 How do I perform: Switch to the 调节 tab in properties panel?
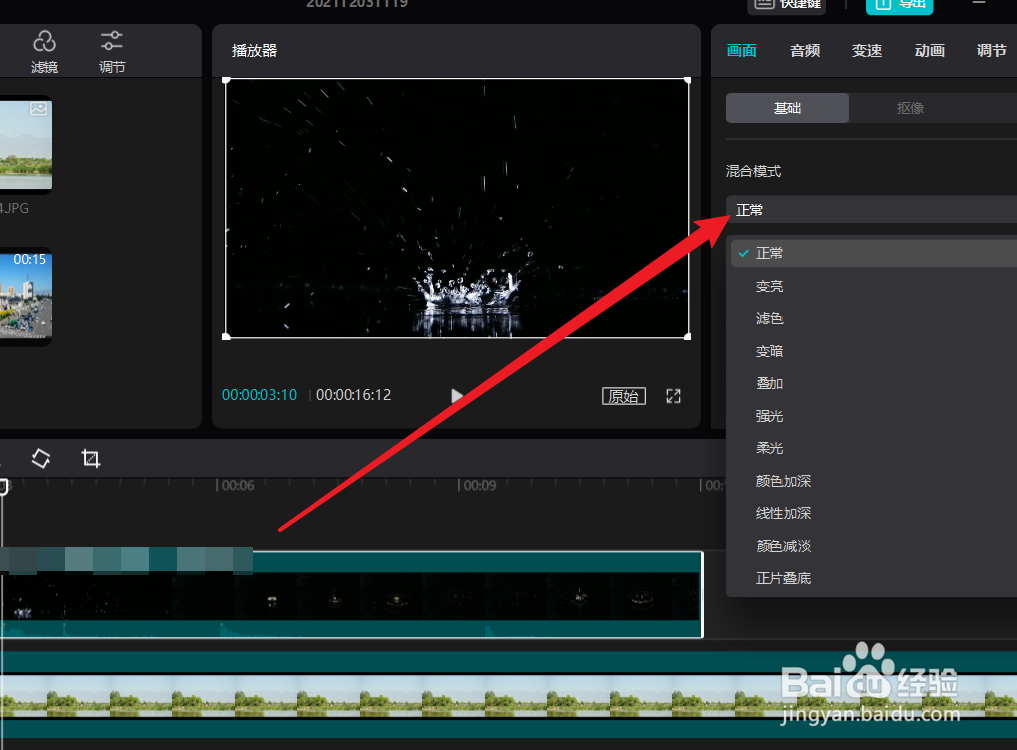992,51
